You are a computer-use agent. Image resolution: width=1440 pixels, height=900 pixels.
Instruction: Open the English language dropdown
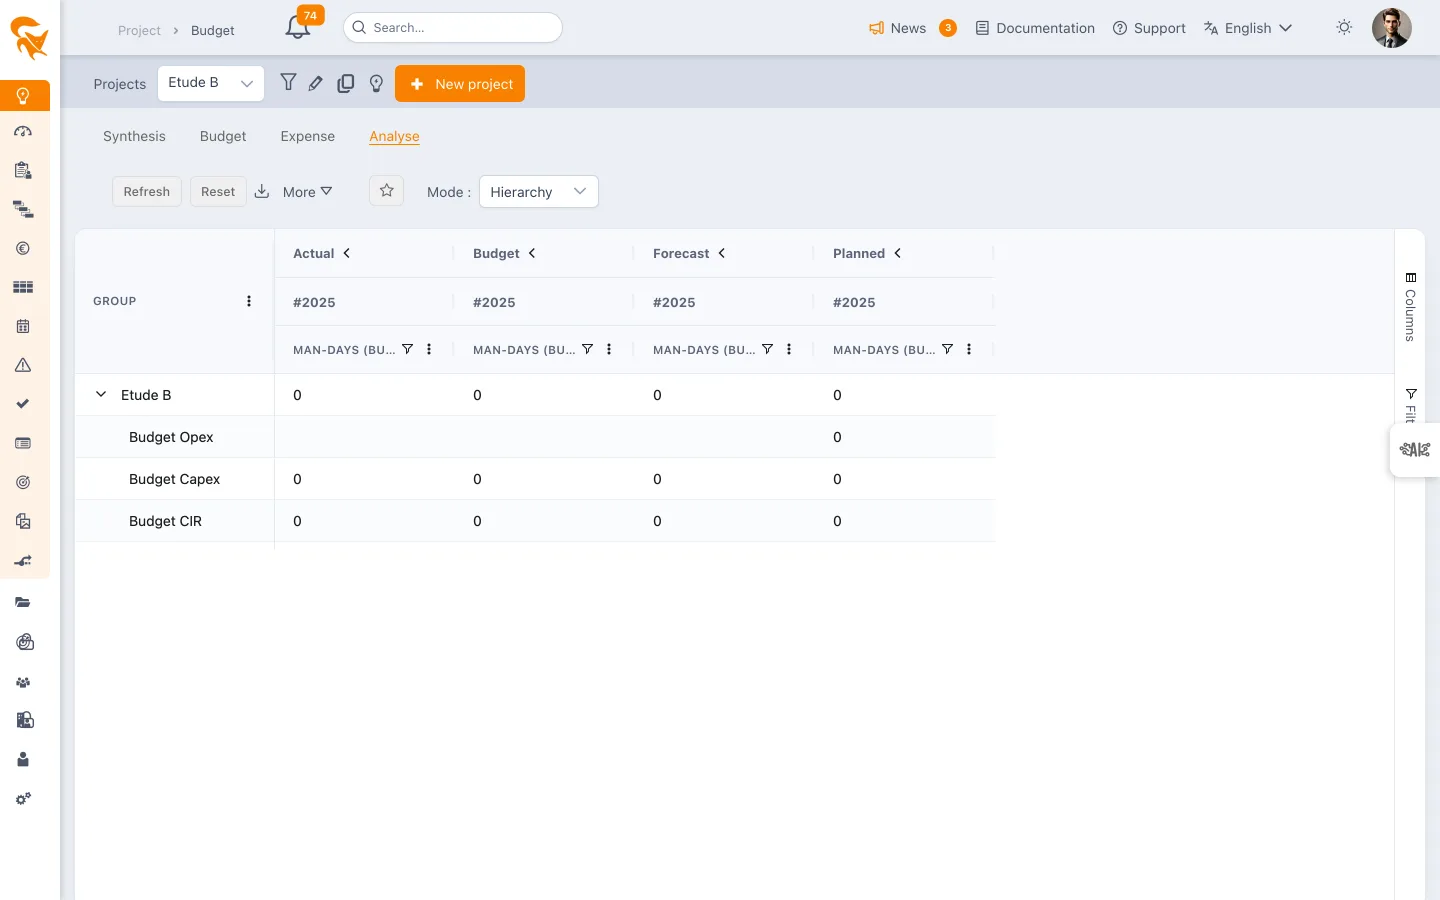point(1248,28)
